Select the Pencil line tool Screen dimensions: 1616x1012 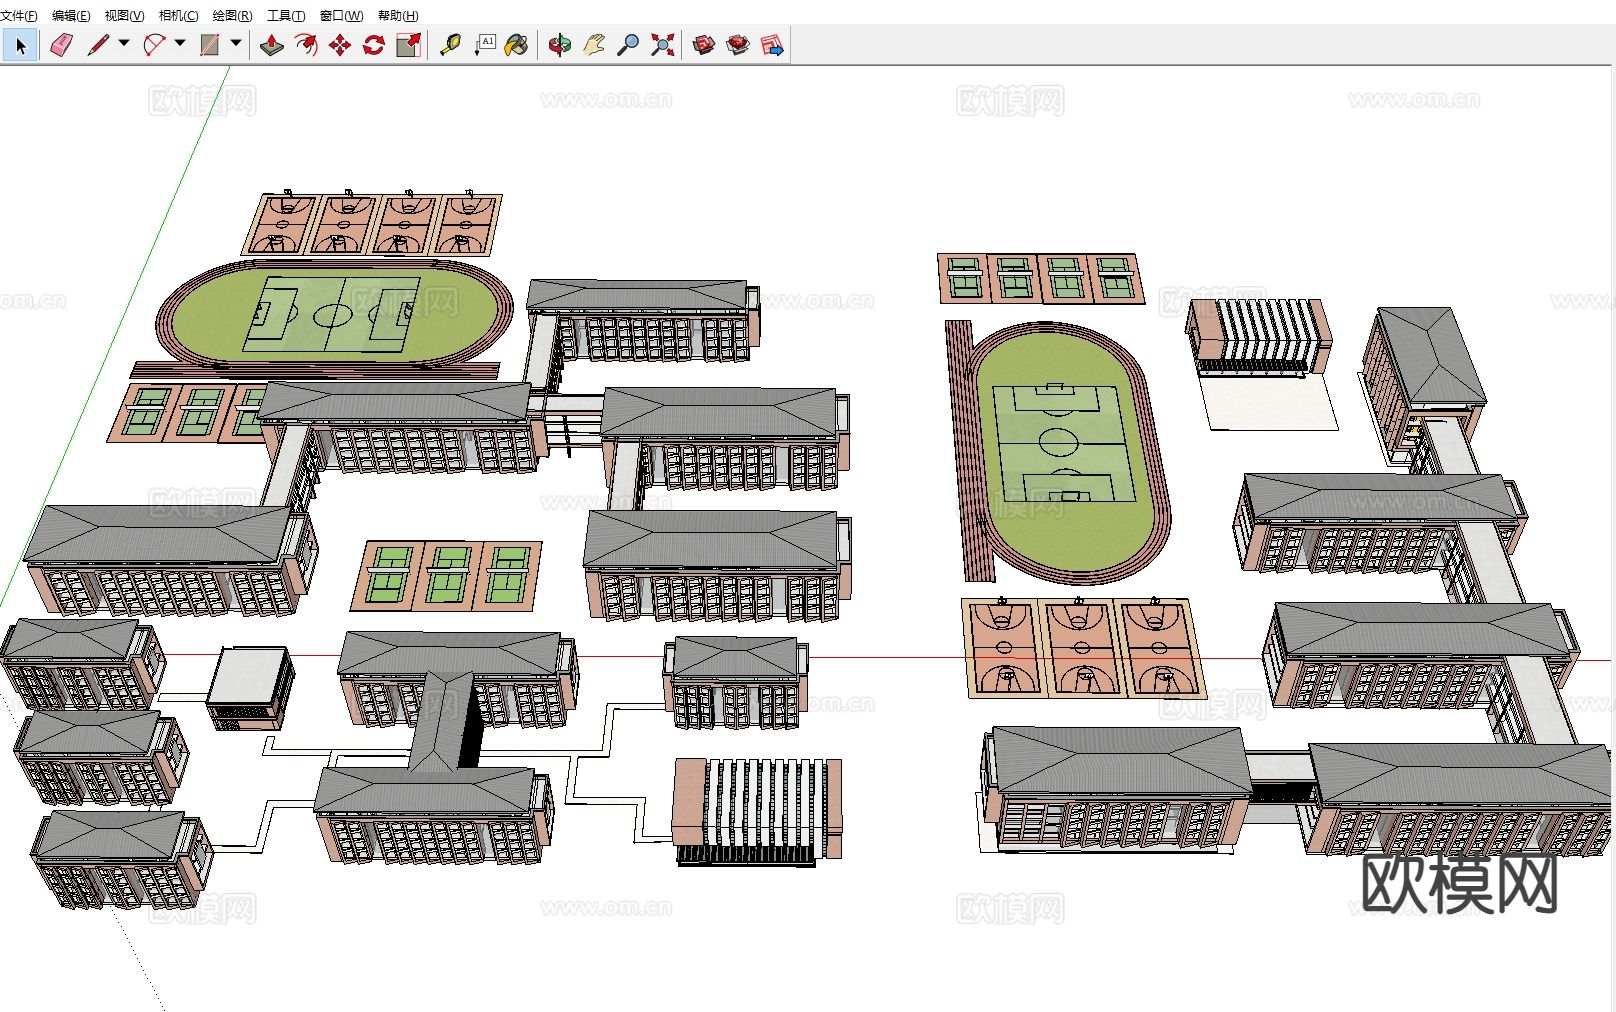98,45
